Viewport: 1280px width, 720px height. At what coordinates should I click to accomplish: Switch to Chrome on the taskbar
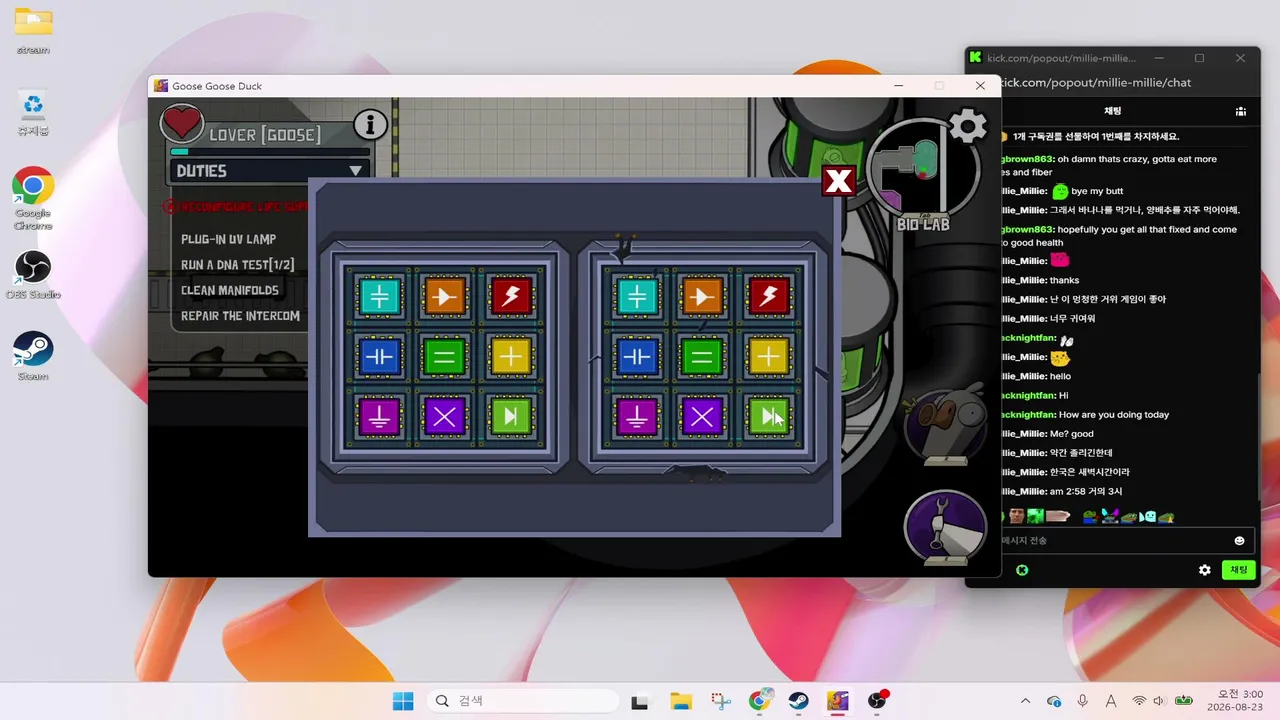[760, 701]
